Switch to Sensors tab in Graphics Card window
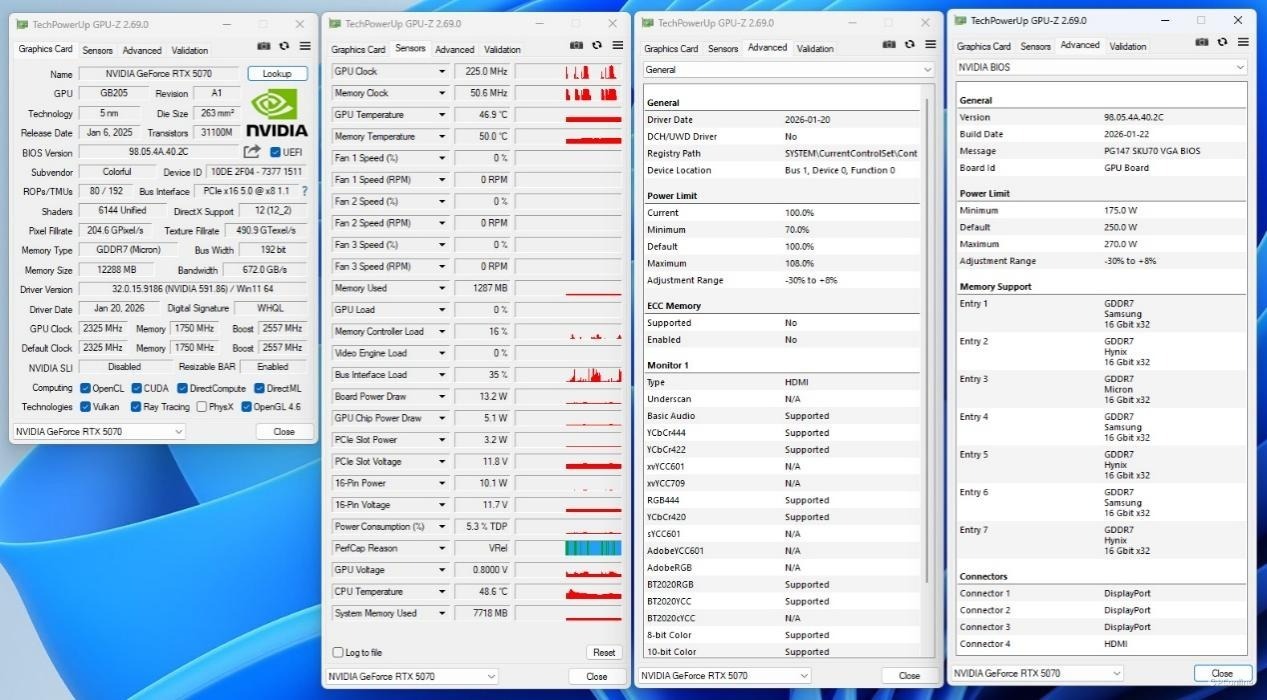1267x700 pixels. point(97,50)
